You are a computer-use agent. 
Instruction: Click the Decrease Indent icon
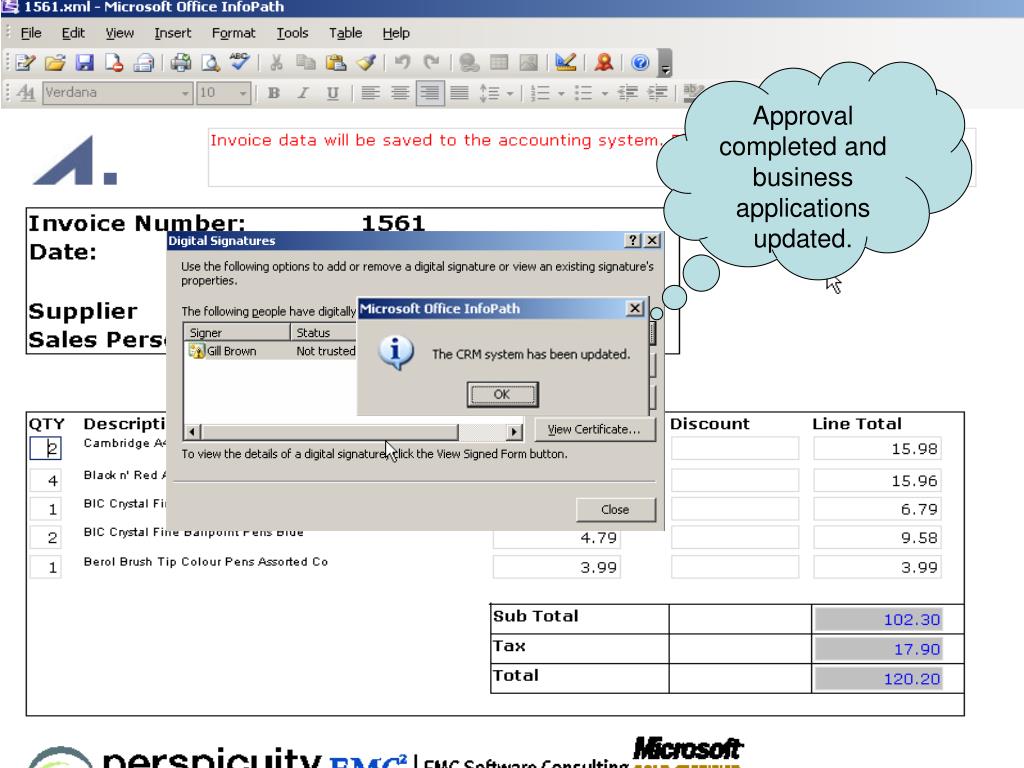tap(628, 93)
